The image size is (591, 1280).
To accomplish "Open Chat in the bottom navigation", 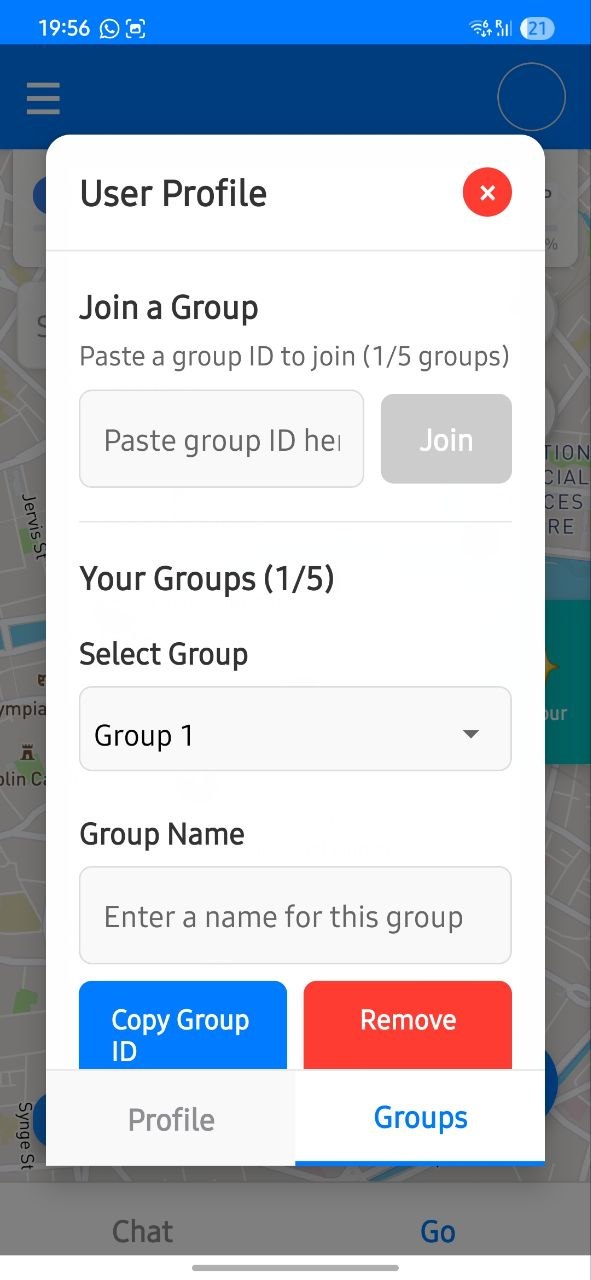I will tap(142, 1230).
